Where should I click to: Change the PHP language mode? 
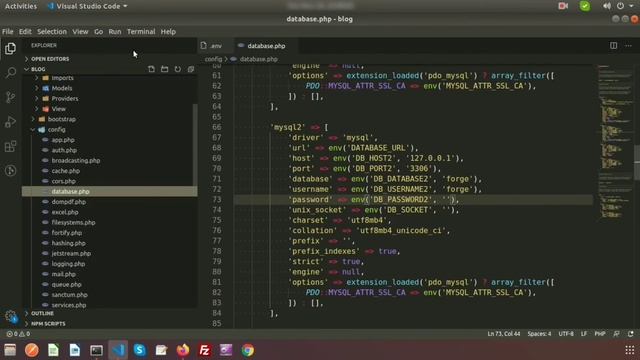(x=600, y=334)
